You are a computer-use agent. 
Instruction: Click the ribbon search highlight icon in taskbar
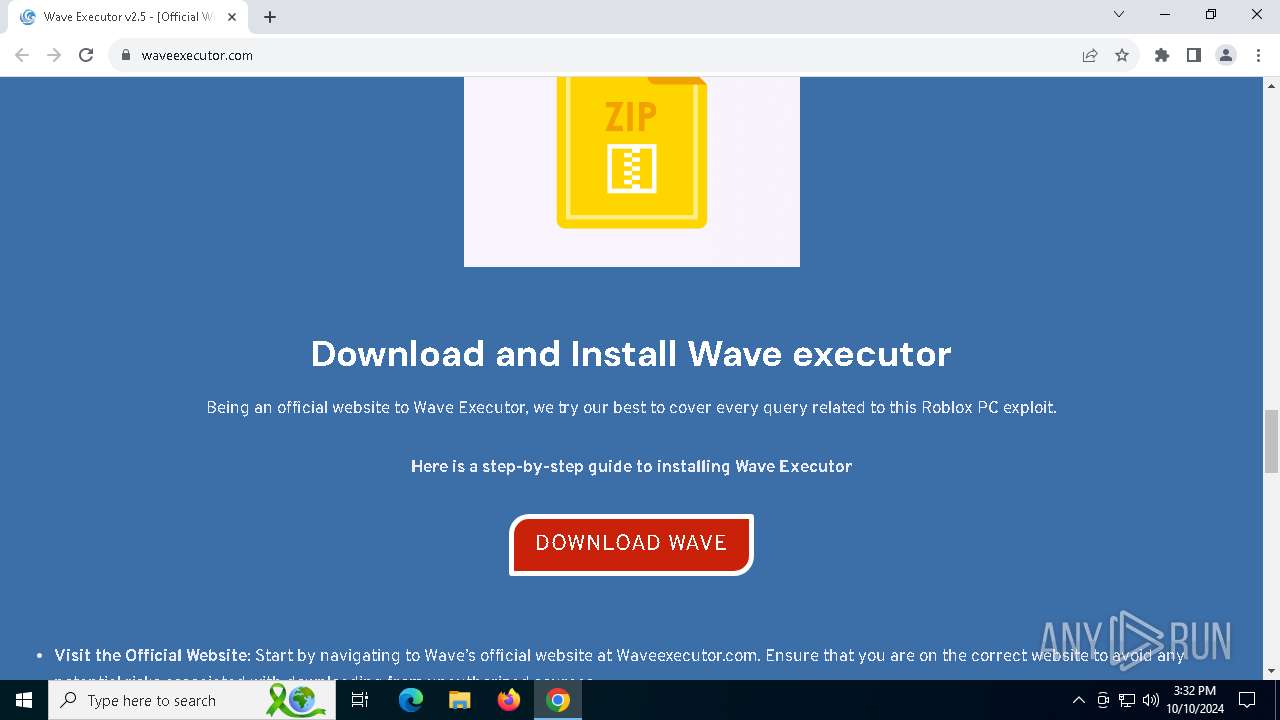(297, 700)
